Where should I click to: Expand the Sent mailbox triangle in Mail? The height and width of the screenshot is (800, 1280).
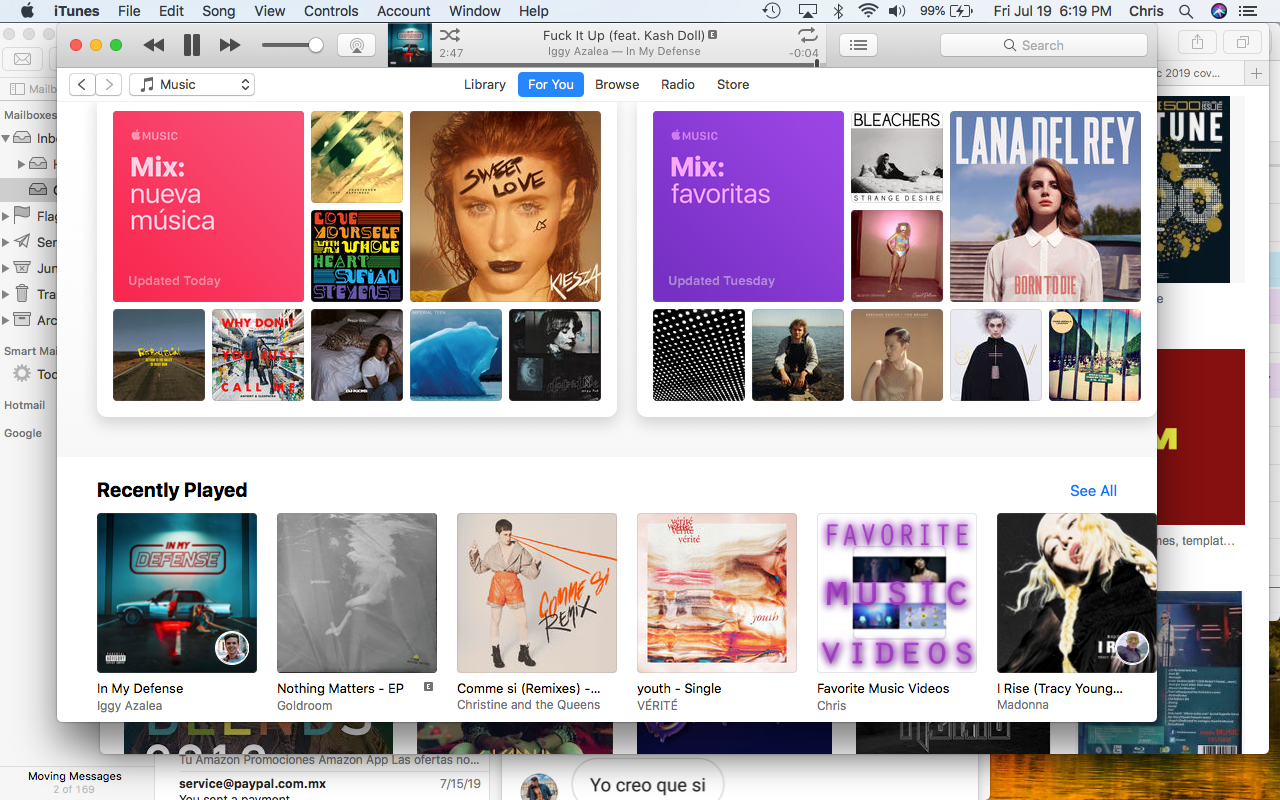6,242
